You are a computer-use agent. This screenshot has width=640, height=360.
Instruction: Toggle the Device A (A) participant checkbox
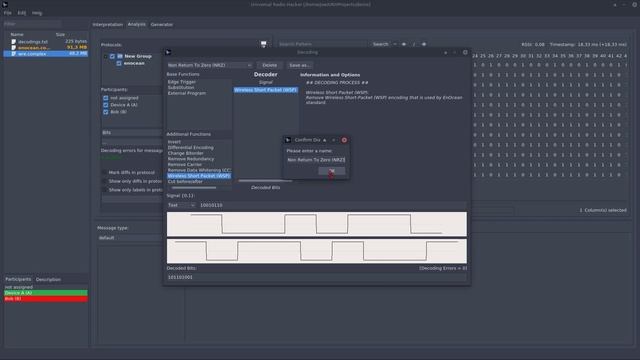106,105
